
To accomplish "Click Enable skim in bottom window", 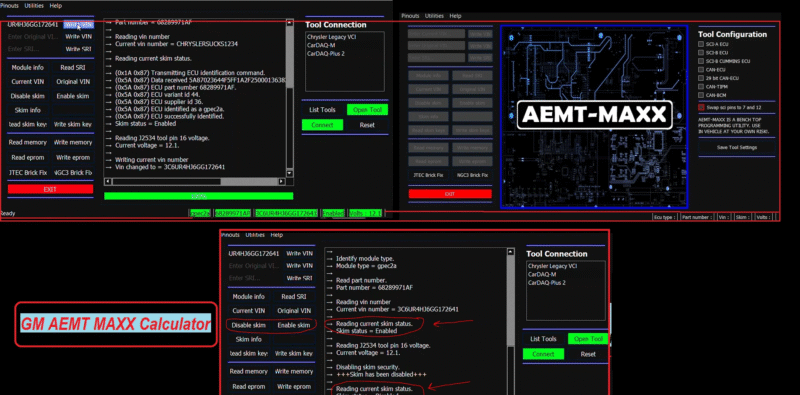I will 294,325.
